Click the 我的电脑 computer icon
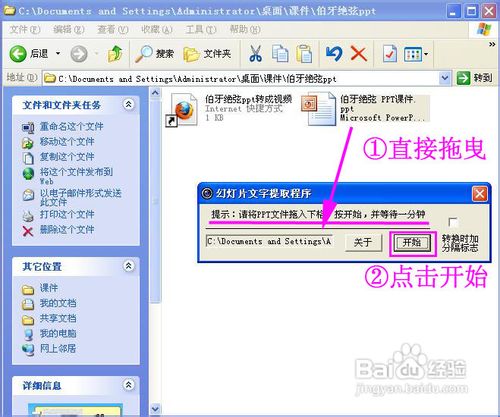Screen dimensions: 500x417 28,334
